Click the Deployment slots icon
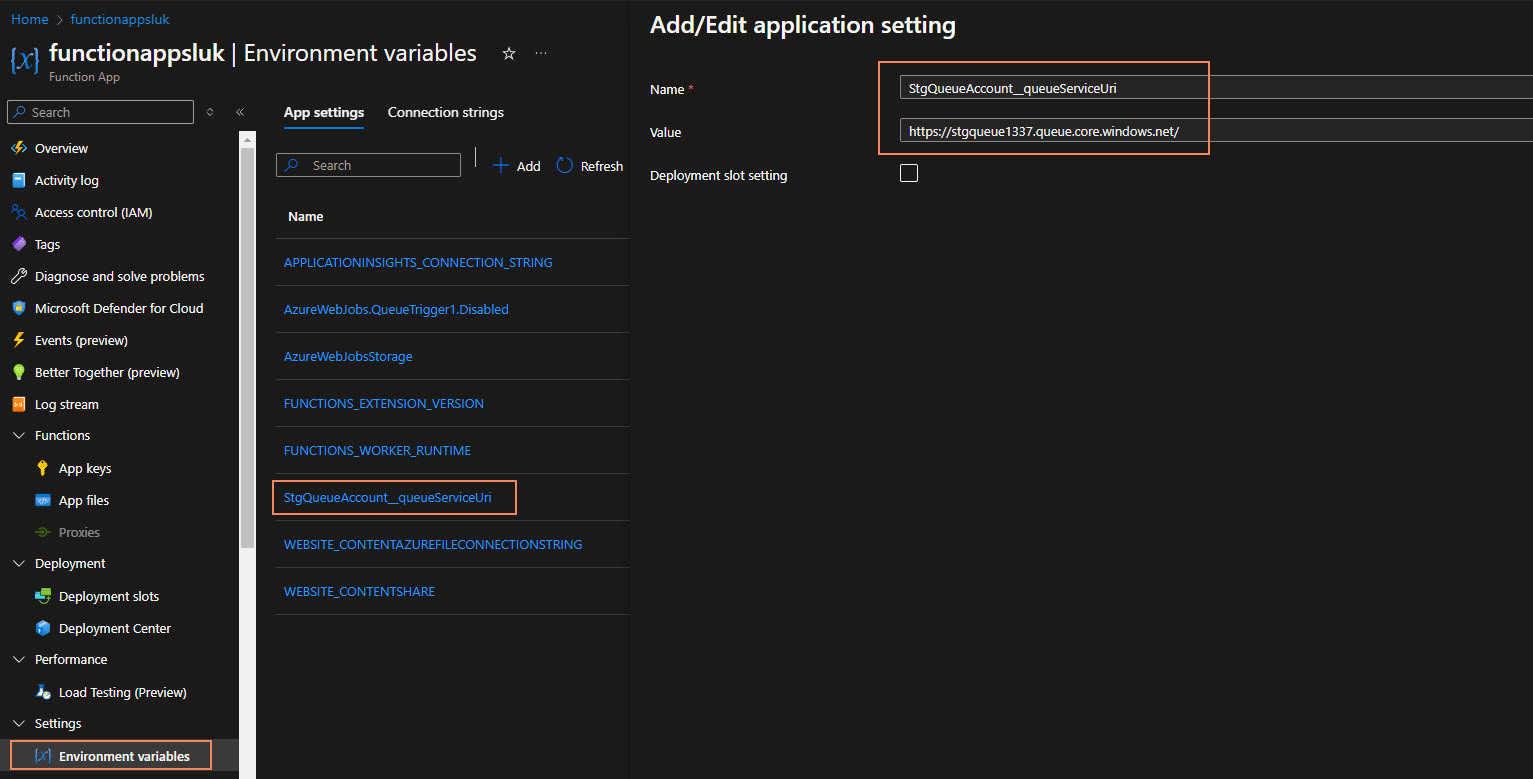 (x=42, y=596)
